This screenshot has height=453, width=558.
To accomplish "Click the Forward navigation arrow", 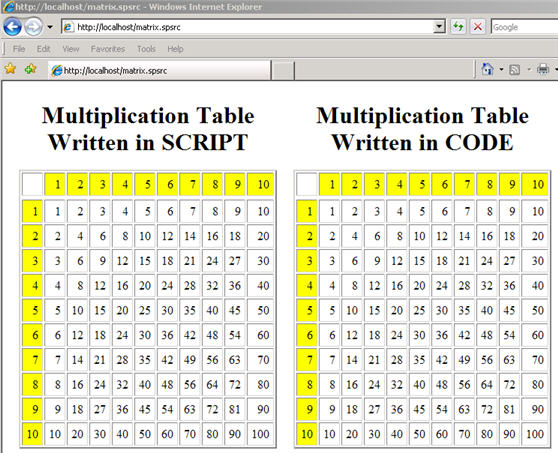I will 33,27.
